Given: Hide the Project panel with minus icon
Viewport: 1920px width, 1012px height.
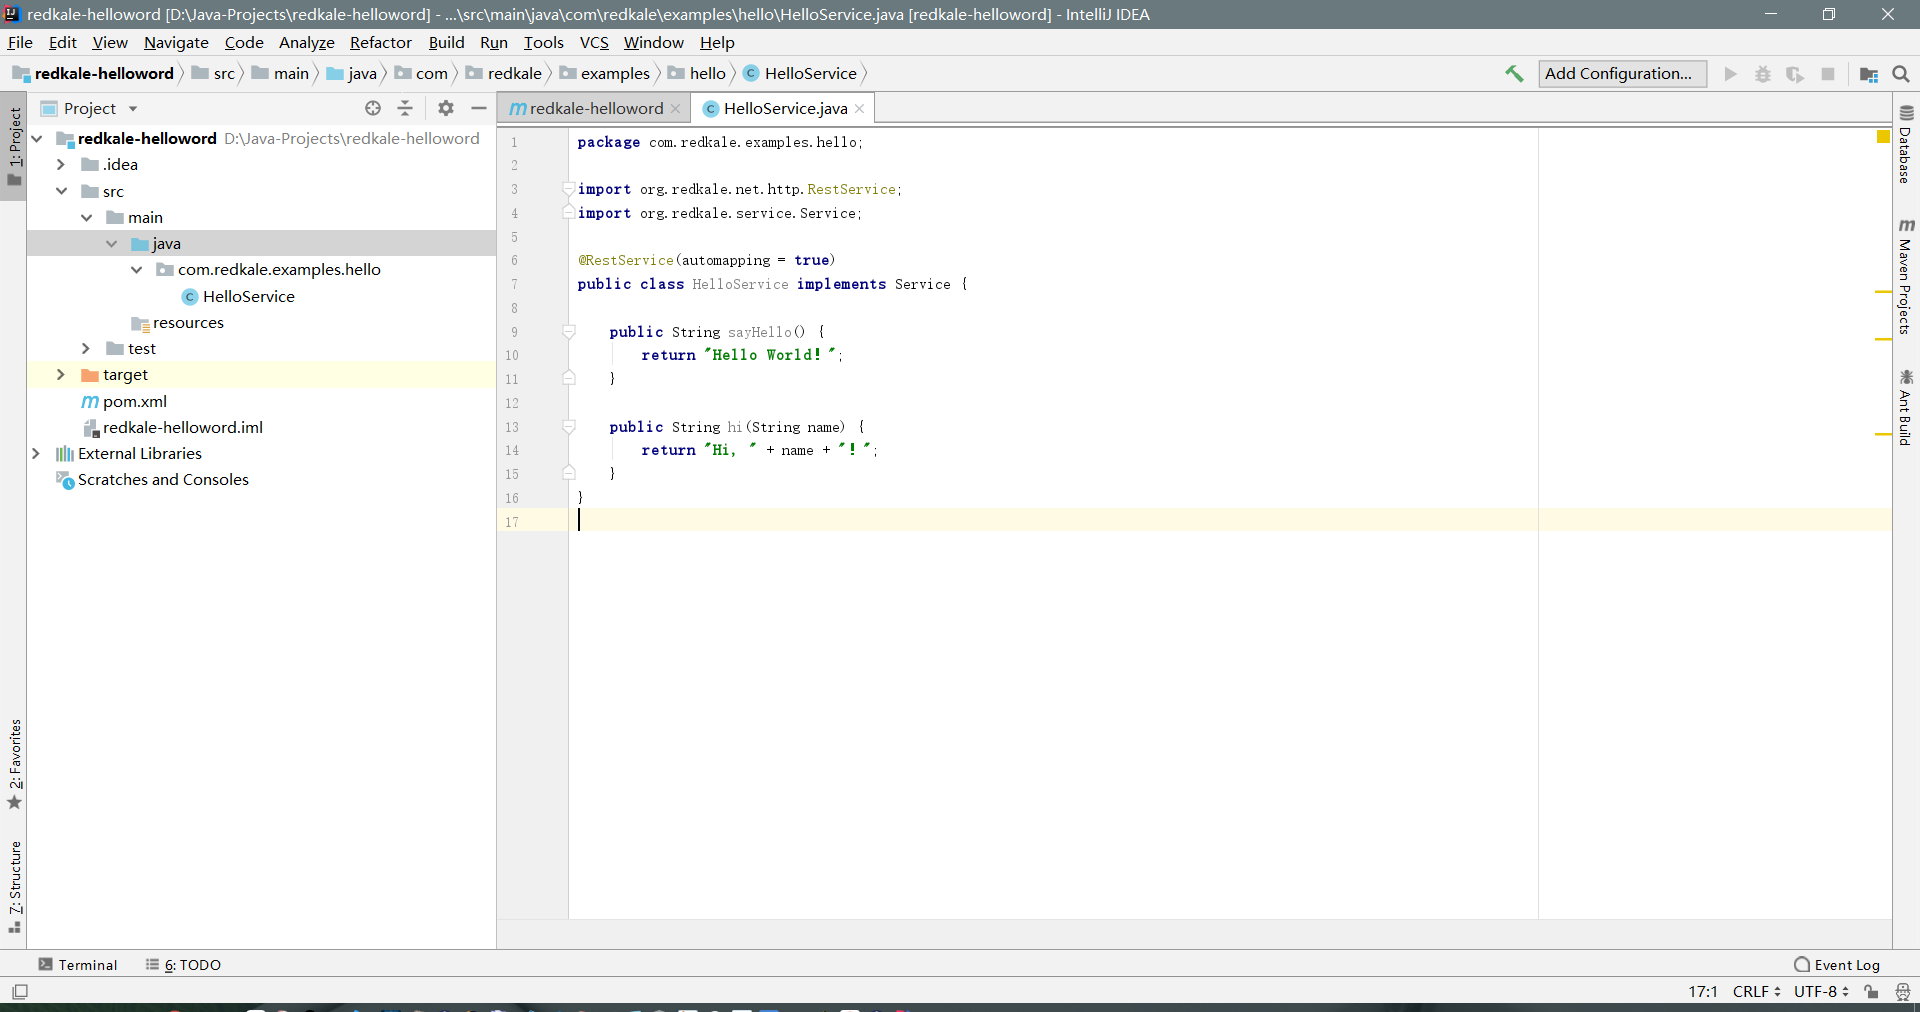Looking at the screenshot, I should pos(479,108).
